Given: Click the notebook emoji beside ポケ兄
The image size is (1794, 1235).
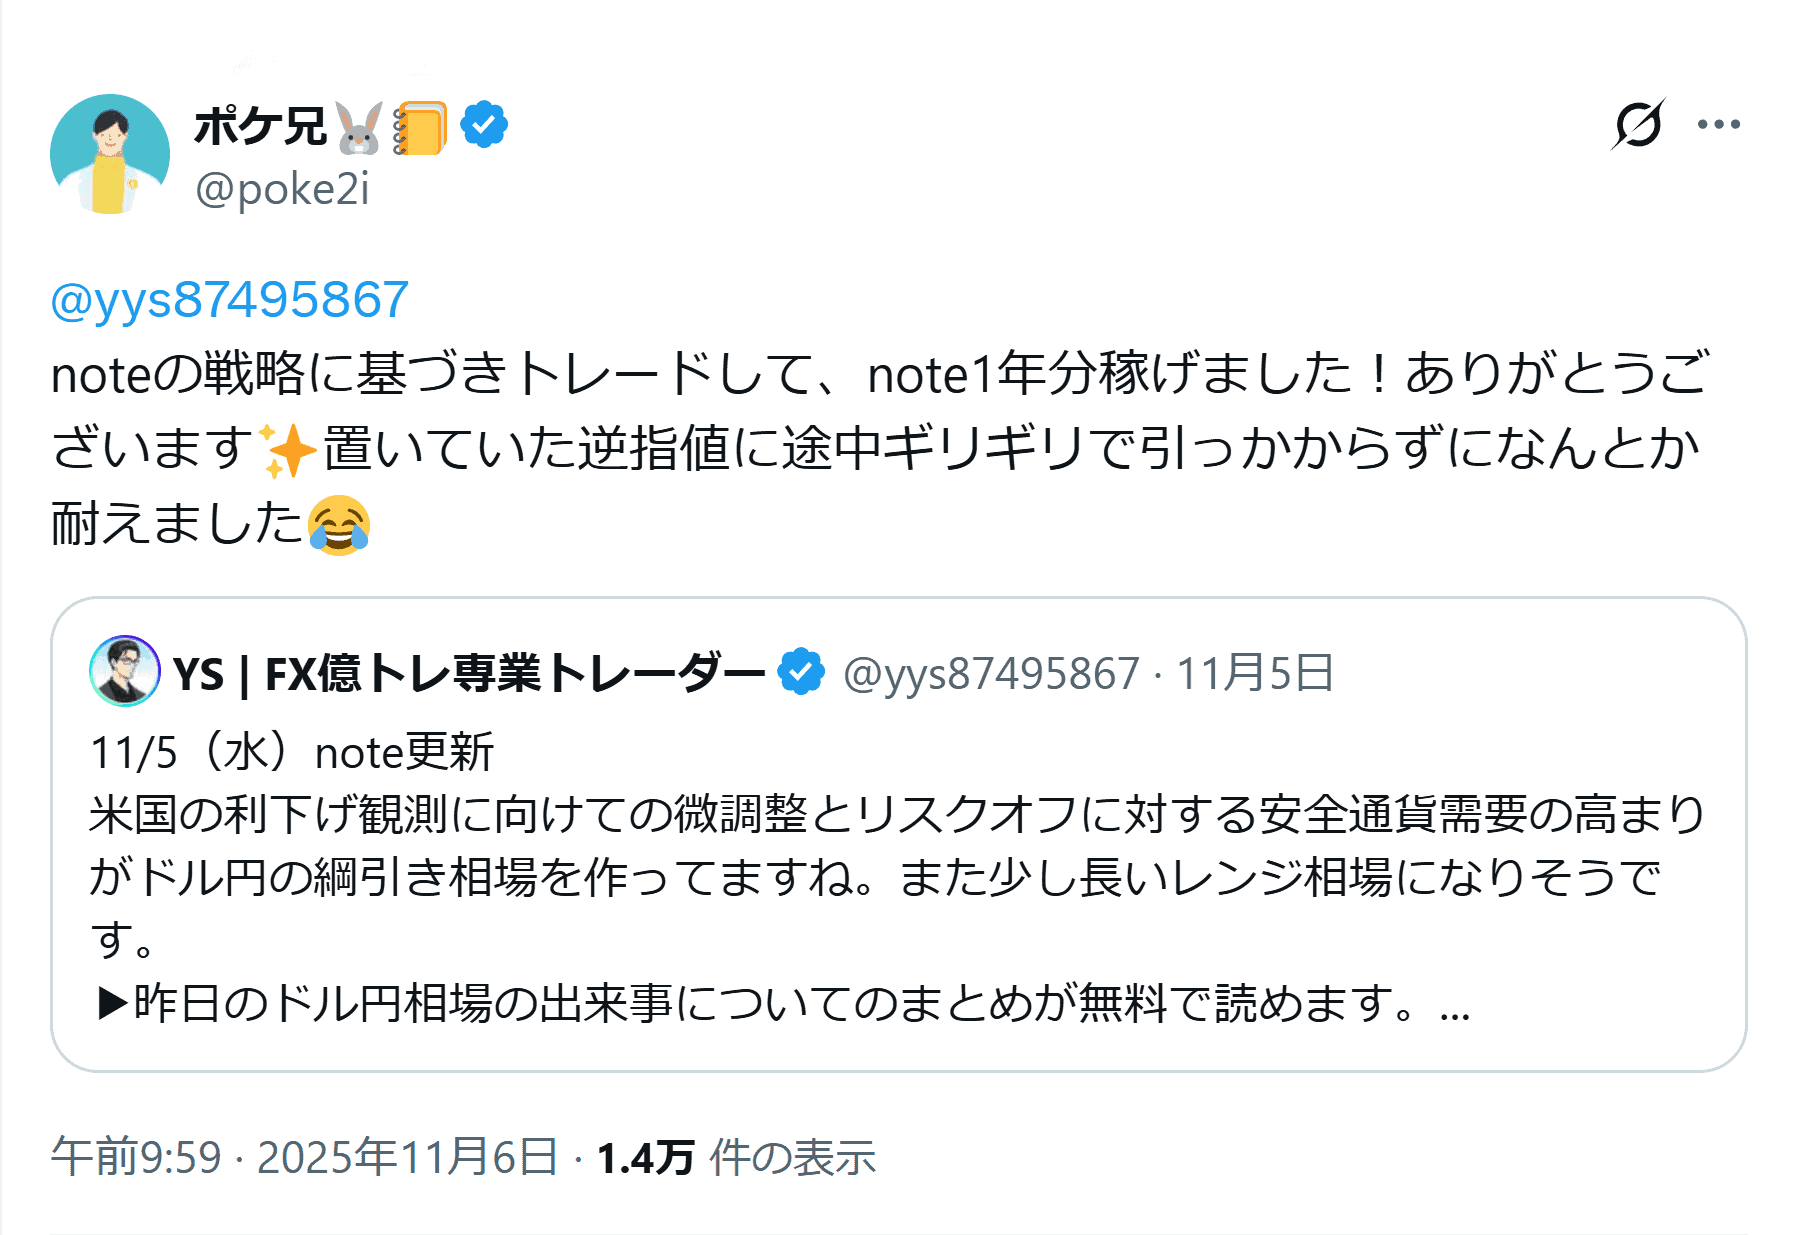Looking at the screenshot, I should click(x=420, y=128).
